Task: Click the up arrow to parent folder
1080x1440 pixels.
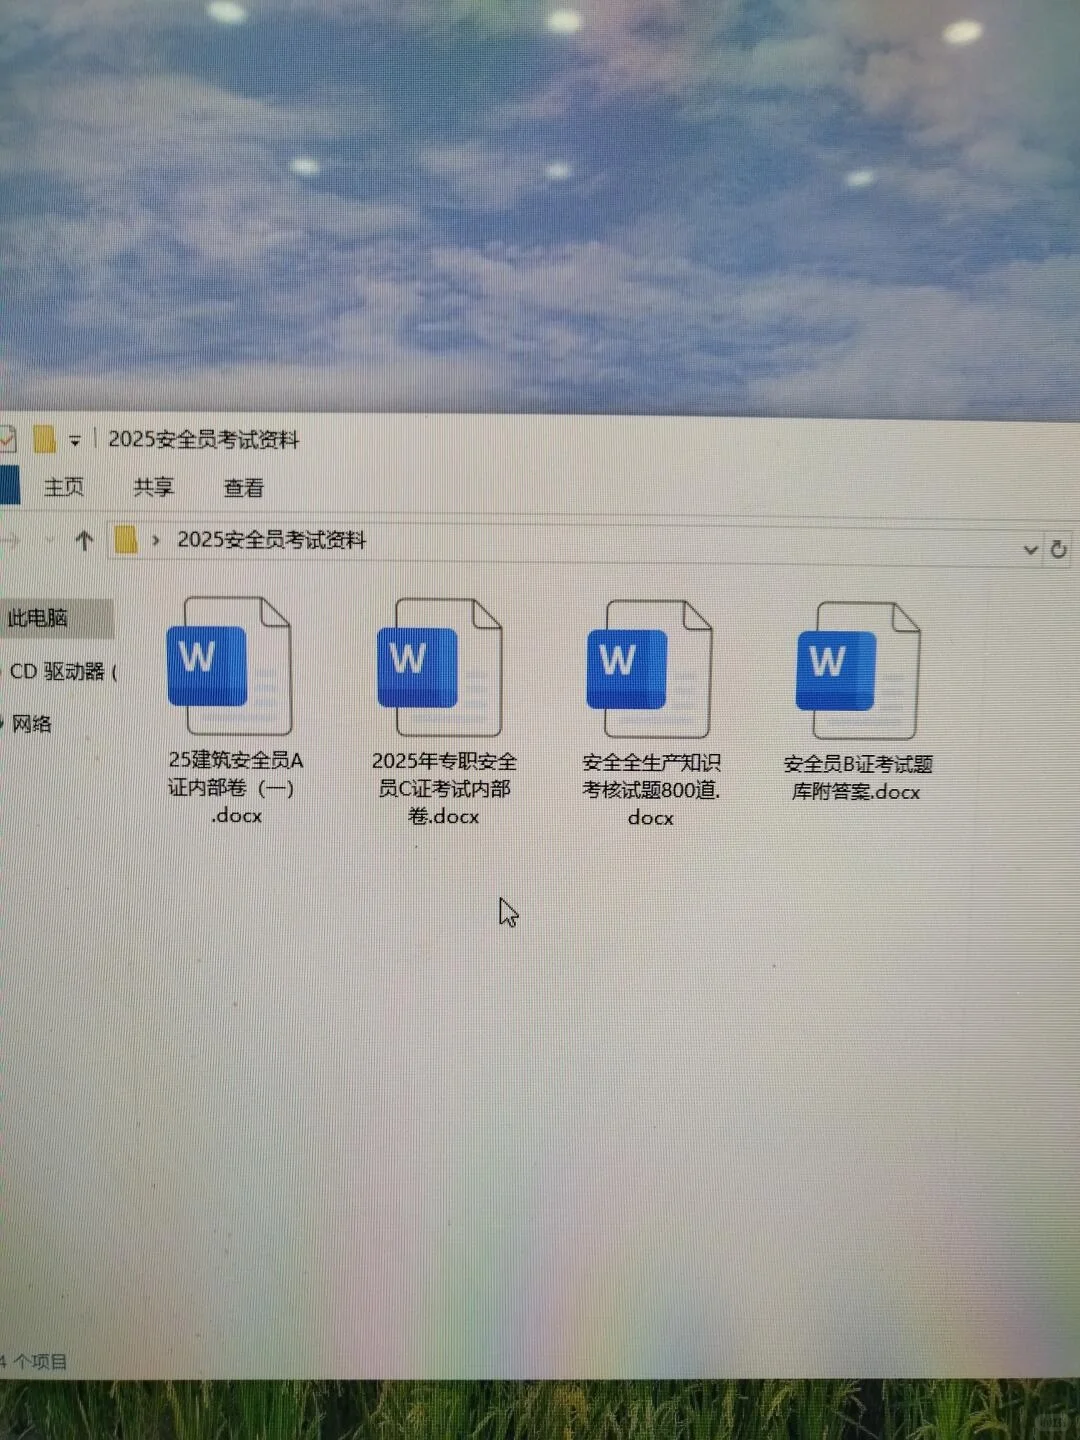Action: [x=84, y=540]
